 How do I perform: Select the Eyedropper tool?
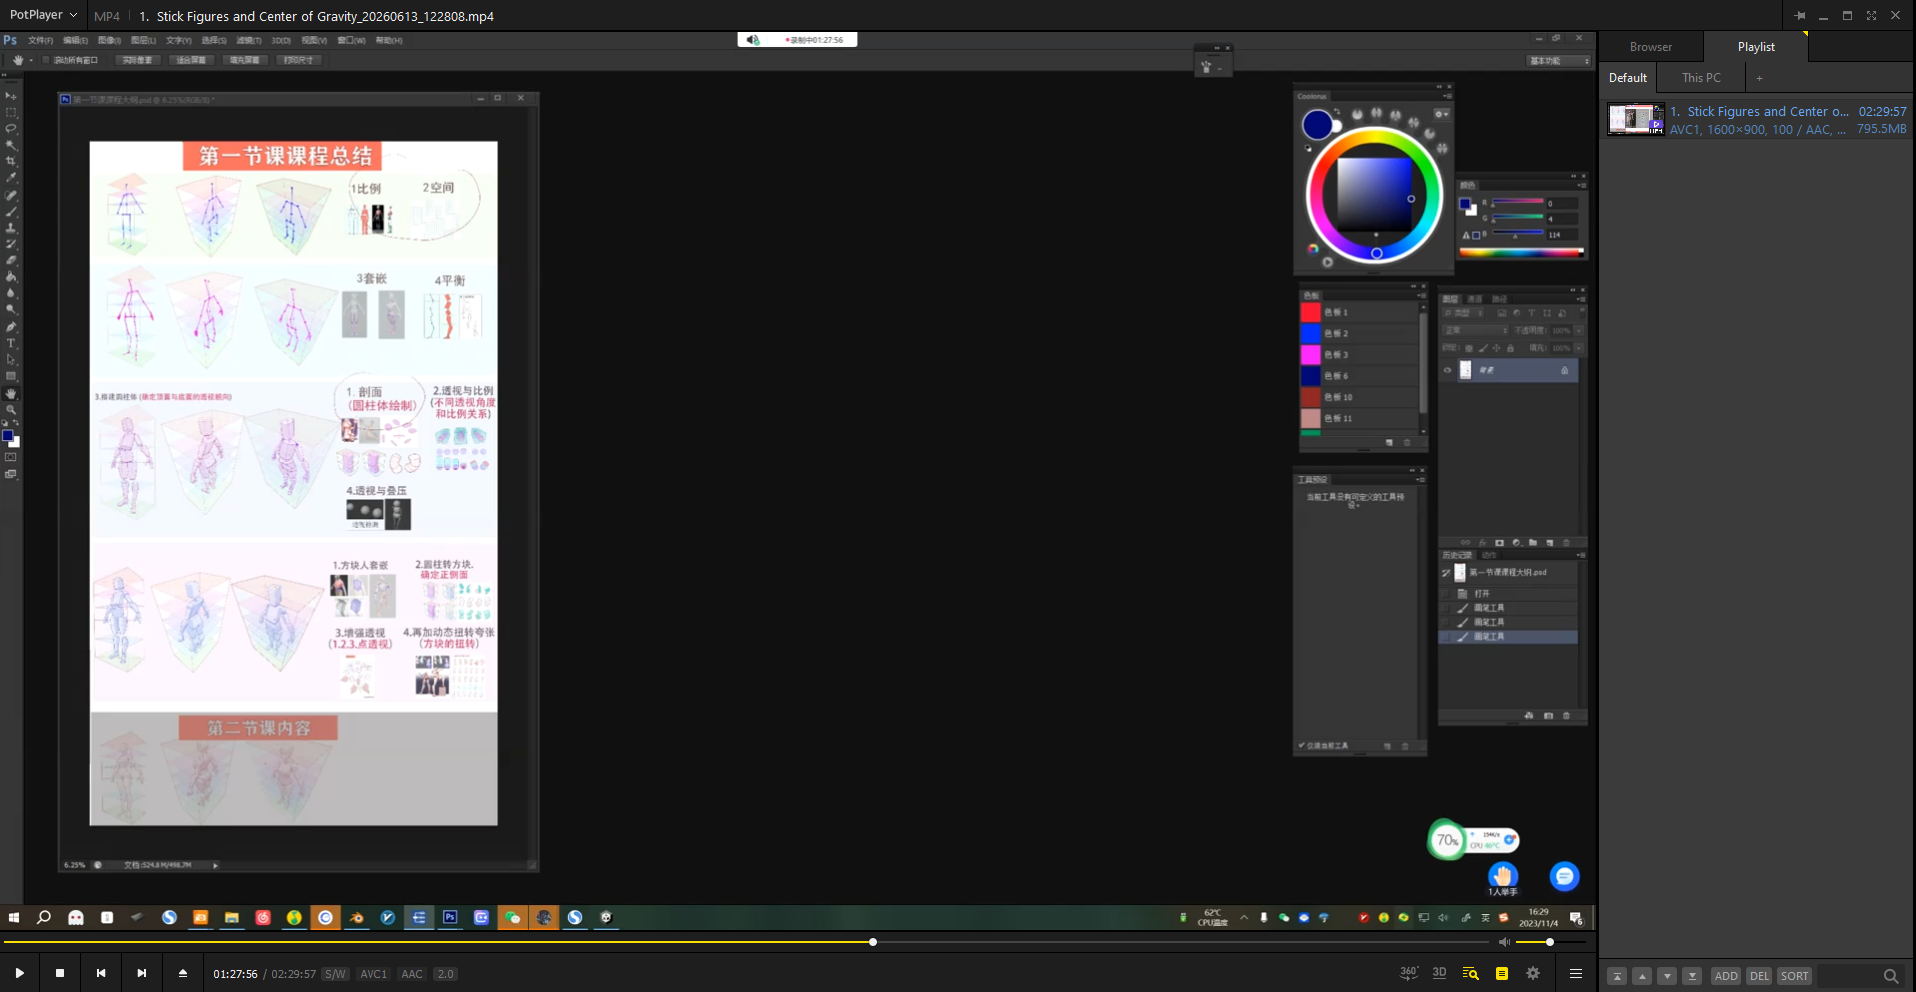11,178
